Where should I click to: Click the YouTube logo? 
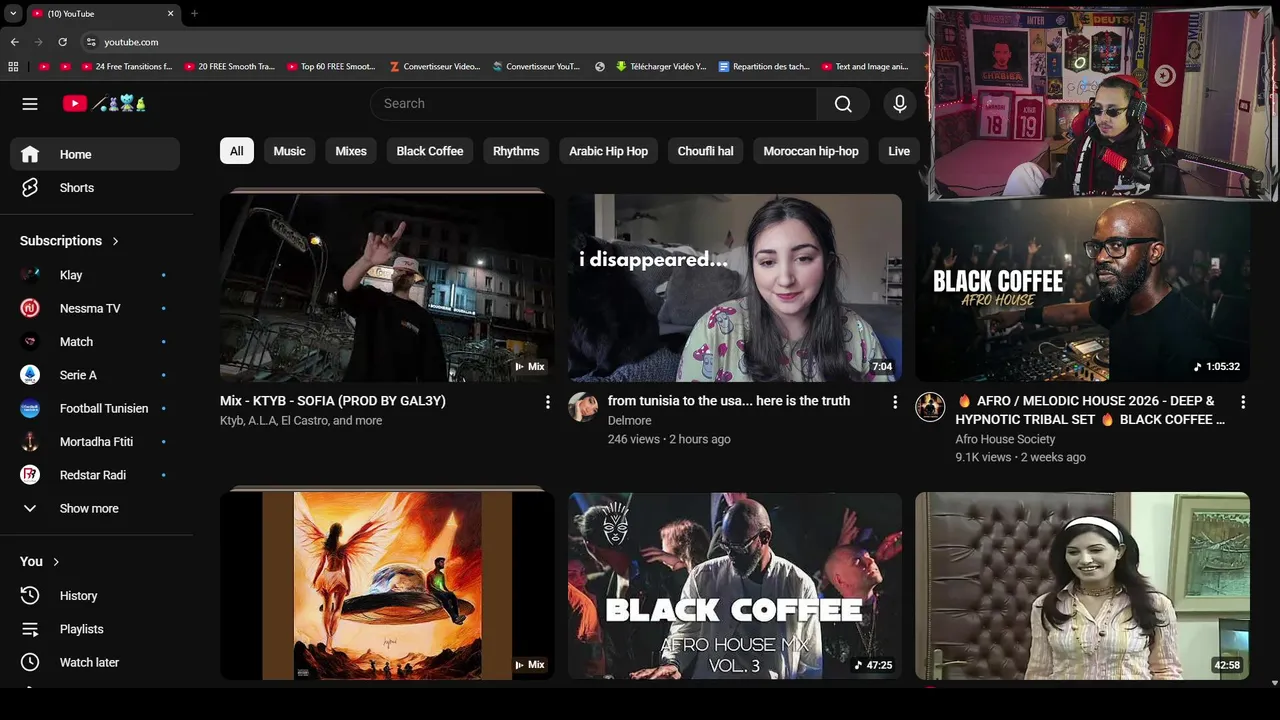coord(104,103)
